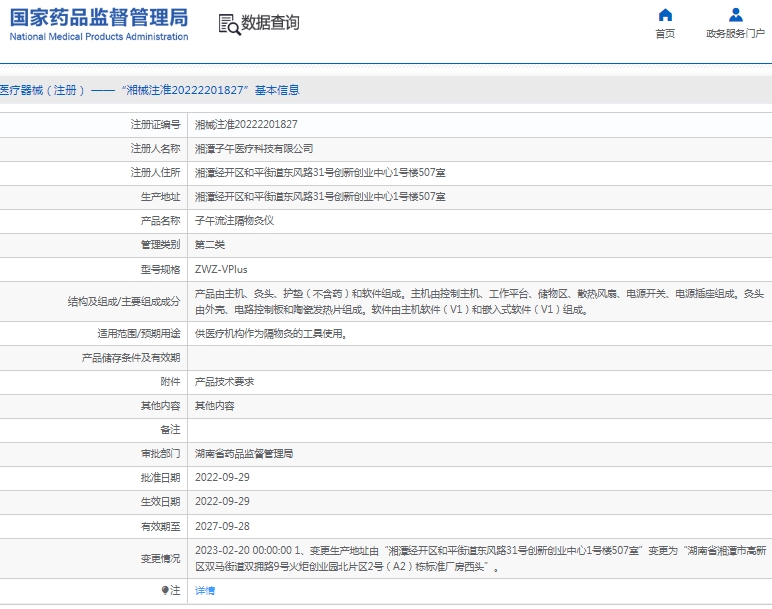Click the 数据查询 search document icon

point(229,24)
